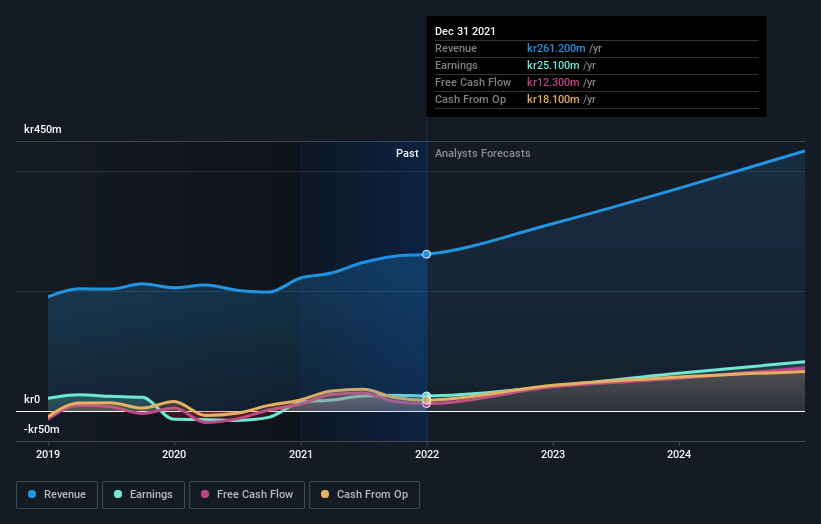The image size is (821, 524).
Task: Click the yellow Cash From Op data point at 2022
Action: tap(427, 400)
